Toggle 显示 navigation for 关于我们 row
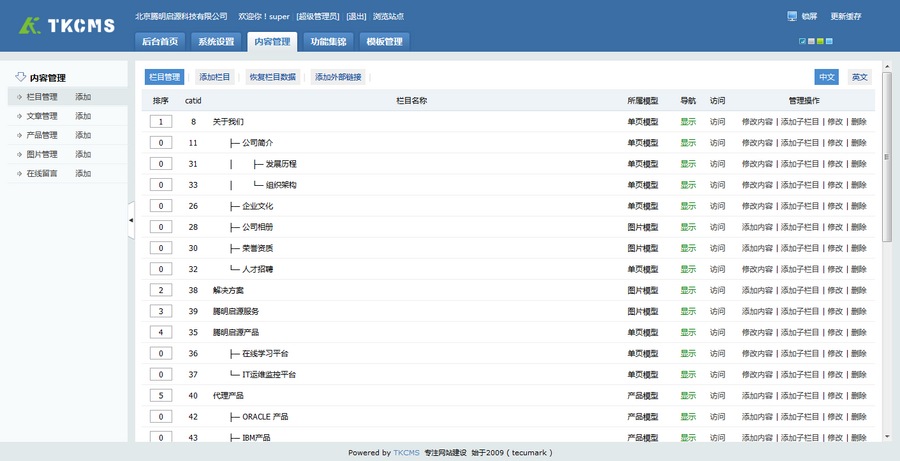Viewport: 900px width, 461px height. coord(688,122)
